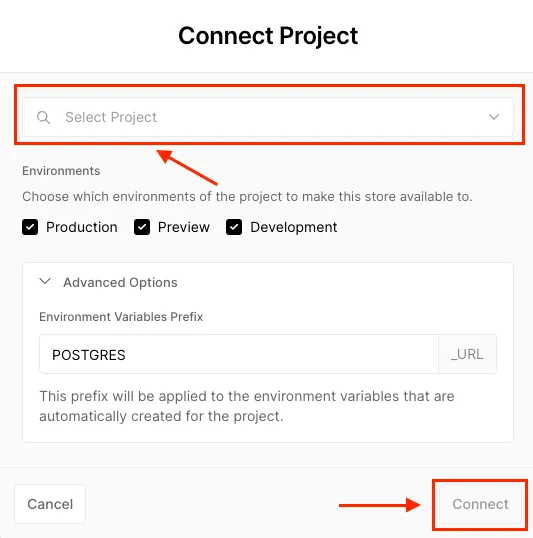The height and width of the screenshot is (538, 533).
Task: Click the magnifier icon in Select Project
Action: [43, 117]
